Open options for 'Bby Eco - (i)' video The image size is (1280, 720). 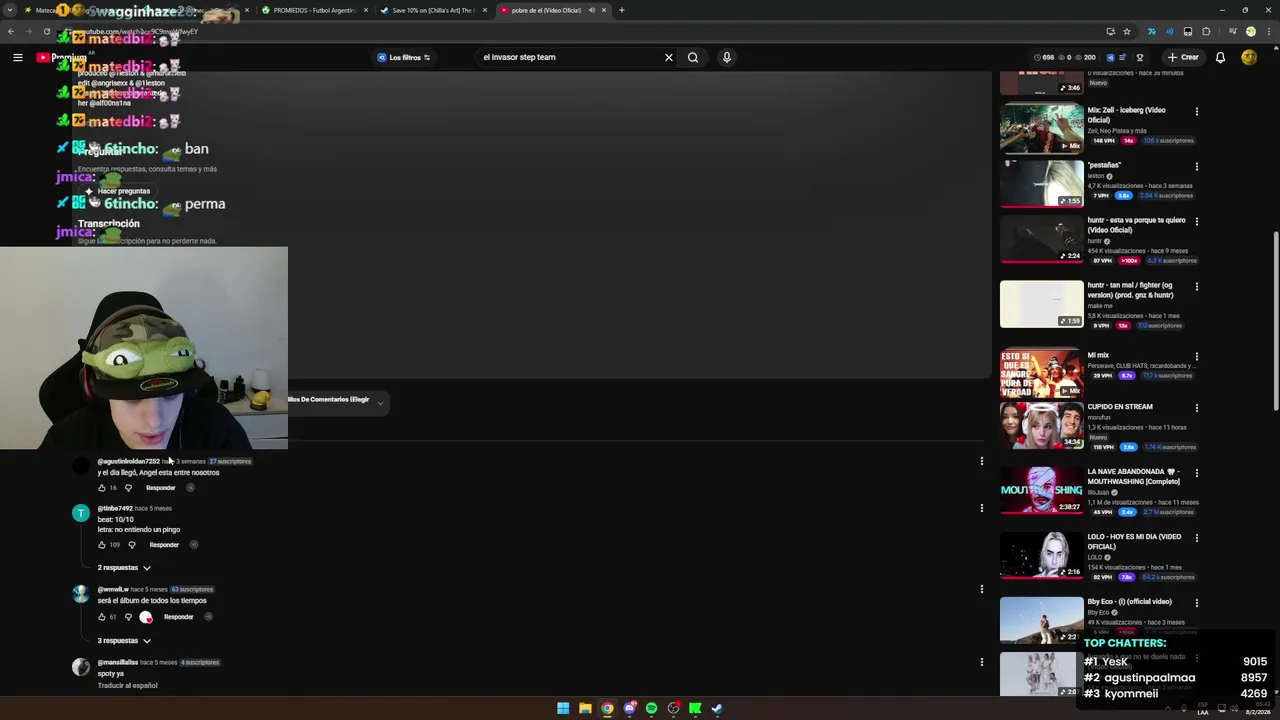tap(1197, 603)
